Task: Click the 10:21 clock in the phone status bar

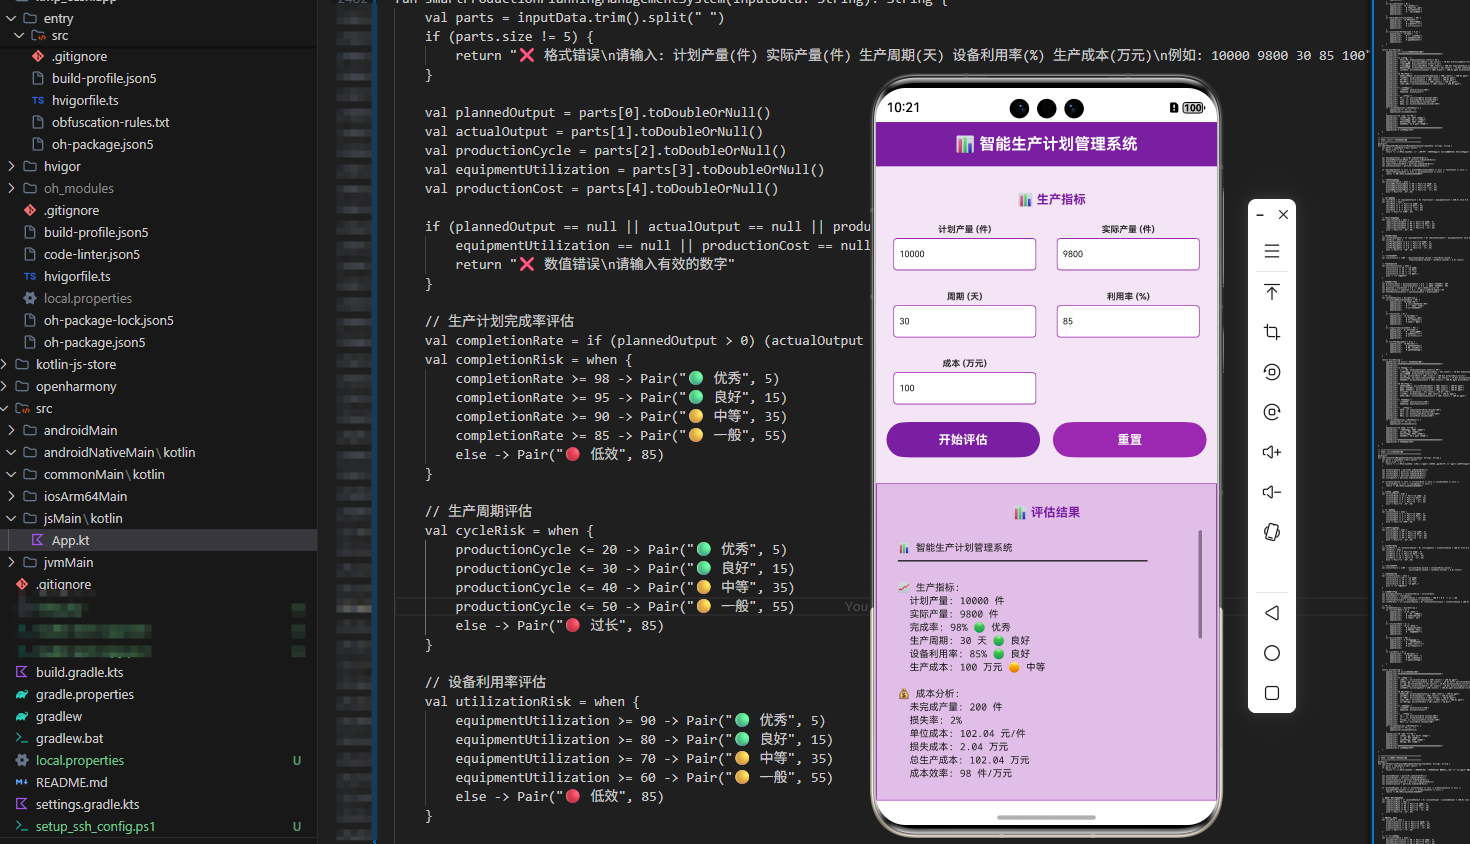Action: coord(903,107)
